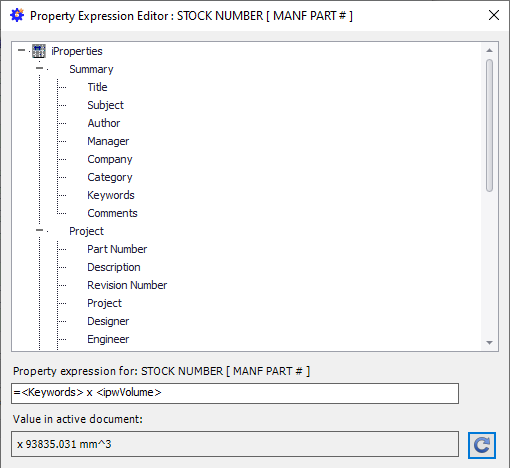This screenshot has height=468, width=510.
Task: Select the Title property
Action: pos(97,87)
